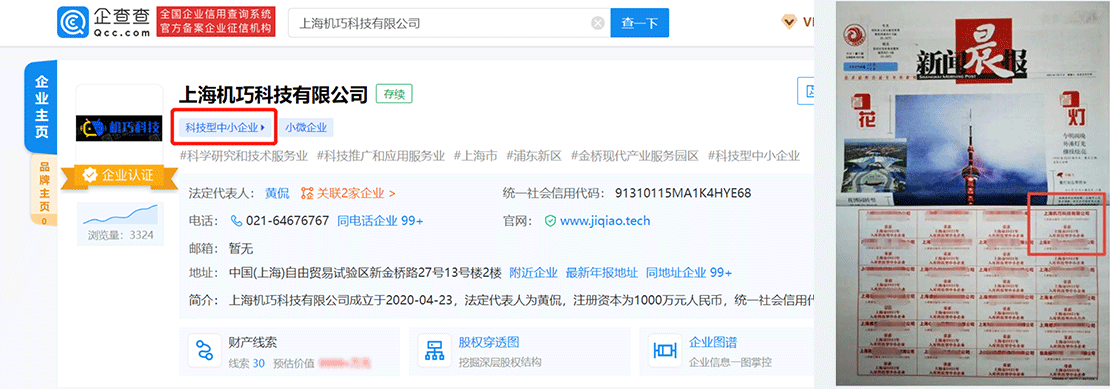Open the 股权穿透图 link
1110x389 pixels.
[489, 342]
